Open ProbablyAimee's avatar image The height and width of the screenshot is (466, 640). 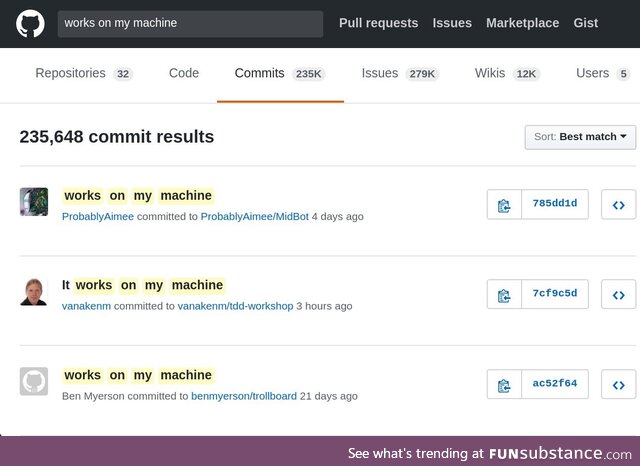pos(34,202)
